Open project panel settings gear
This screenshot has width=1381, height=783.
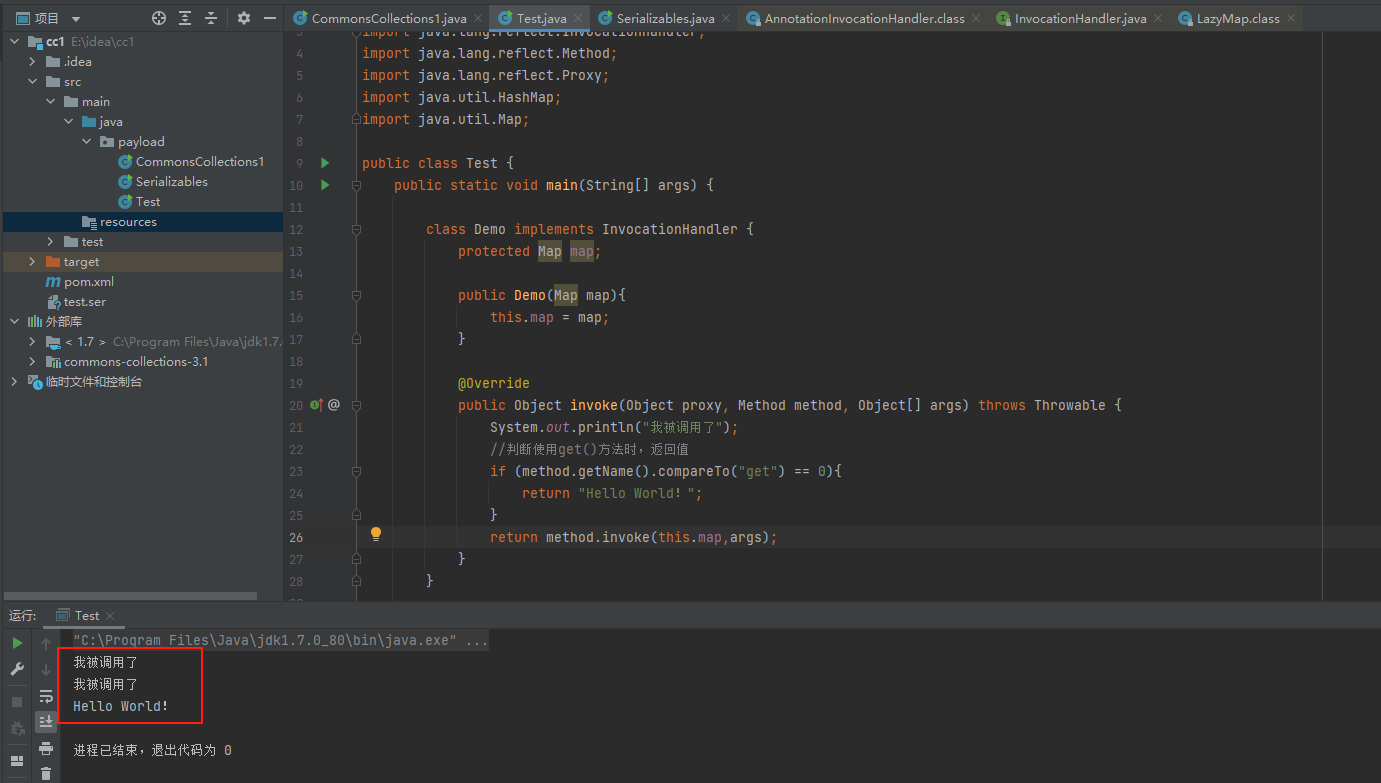pyautogui.click(x=244, y=18)
